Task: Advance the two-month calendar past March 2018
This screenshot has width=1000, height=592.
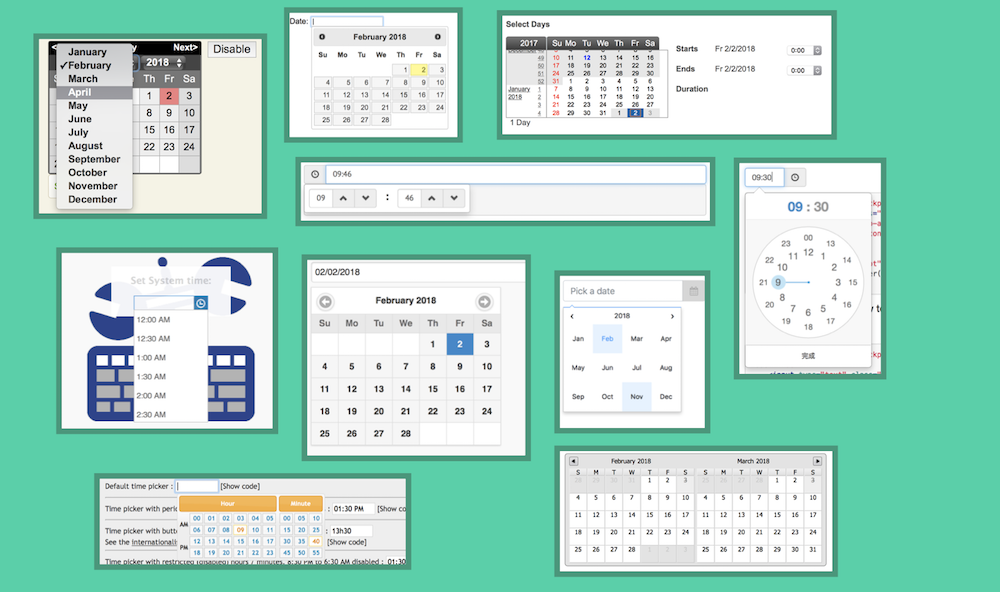Action: point(817,461)
